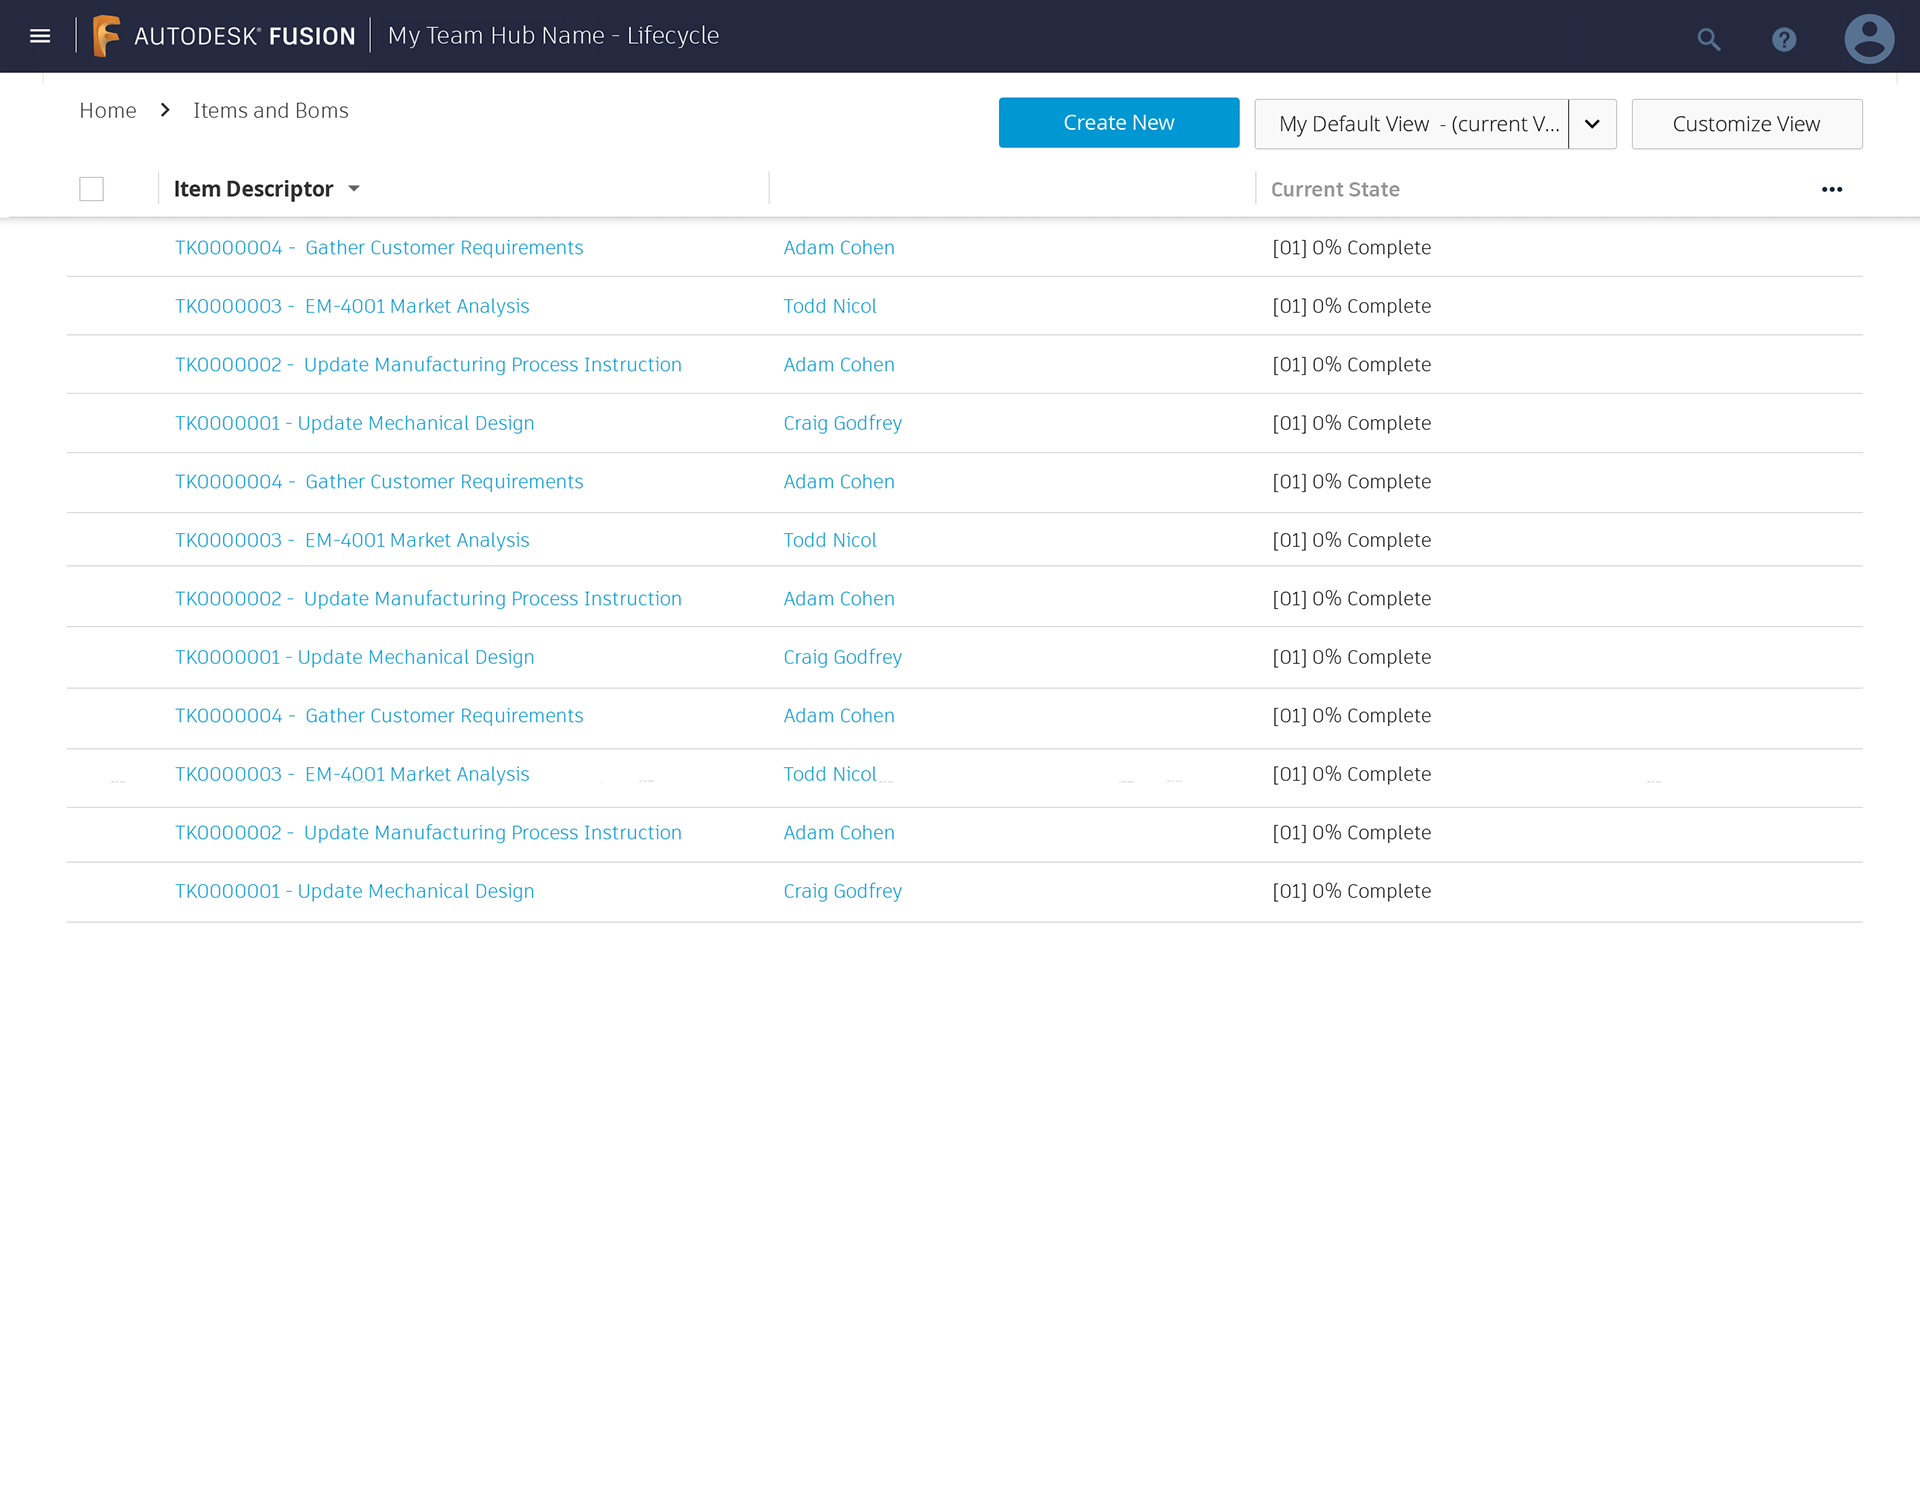Click the Create New button
1920x1500 pixels.
coord(1118,123)
